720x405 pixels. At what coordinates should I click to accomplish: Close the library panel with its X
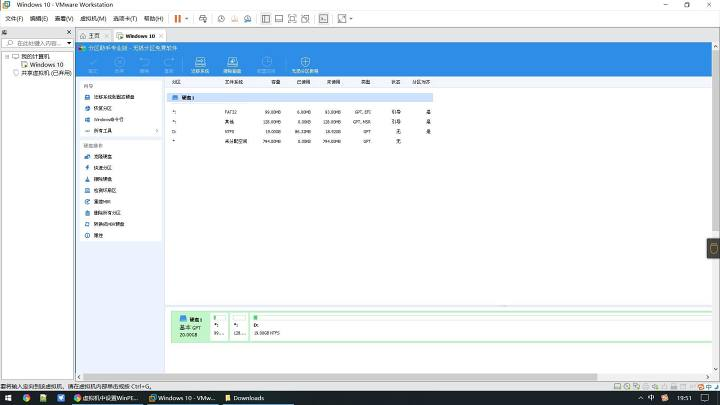coord(69,32)
